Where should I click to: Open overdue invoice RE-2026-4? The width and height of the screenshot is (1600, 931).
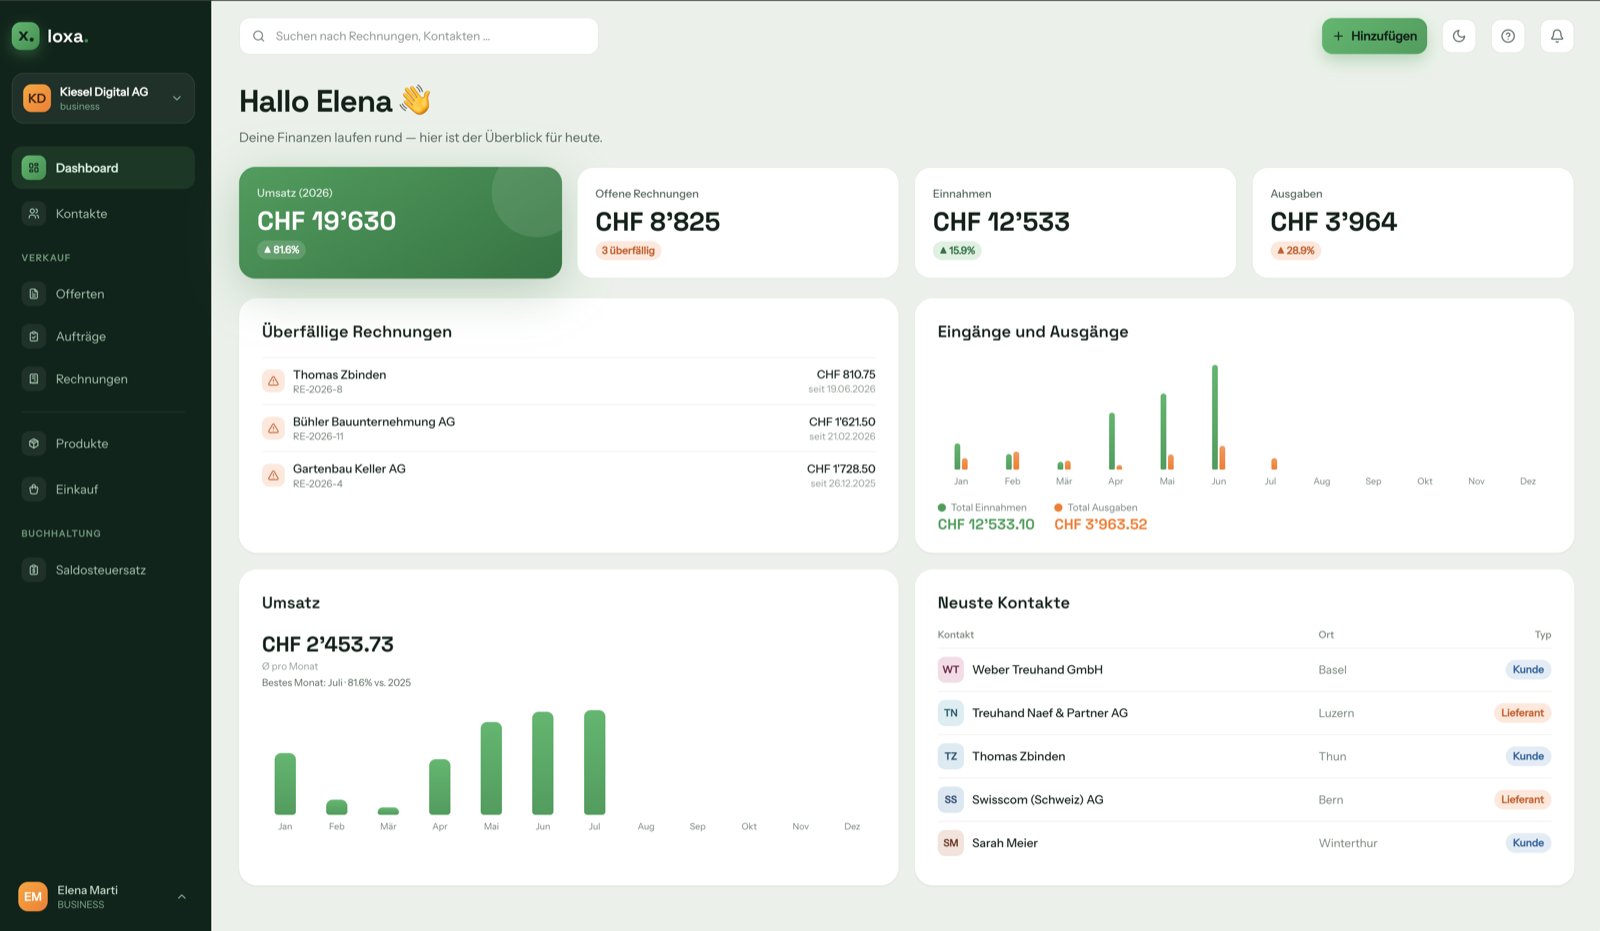(x=568, y=475)
